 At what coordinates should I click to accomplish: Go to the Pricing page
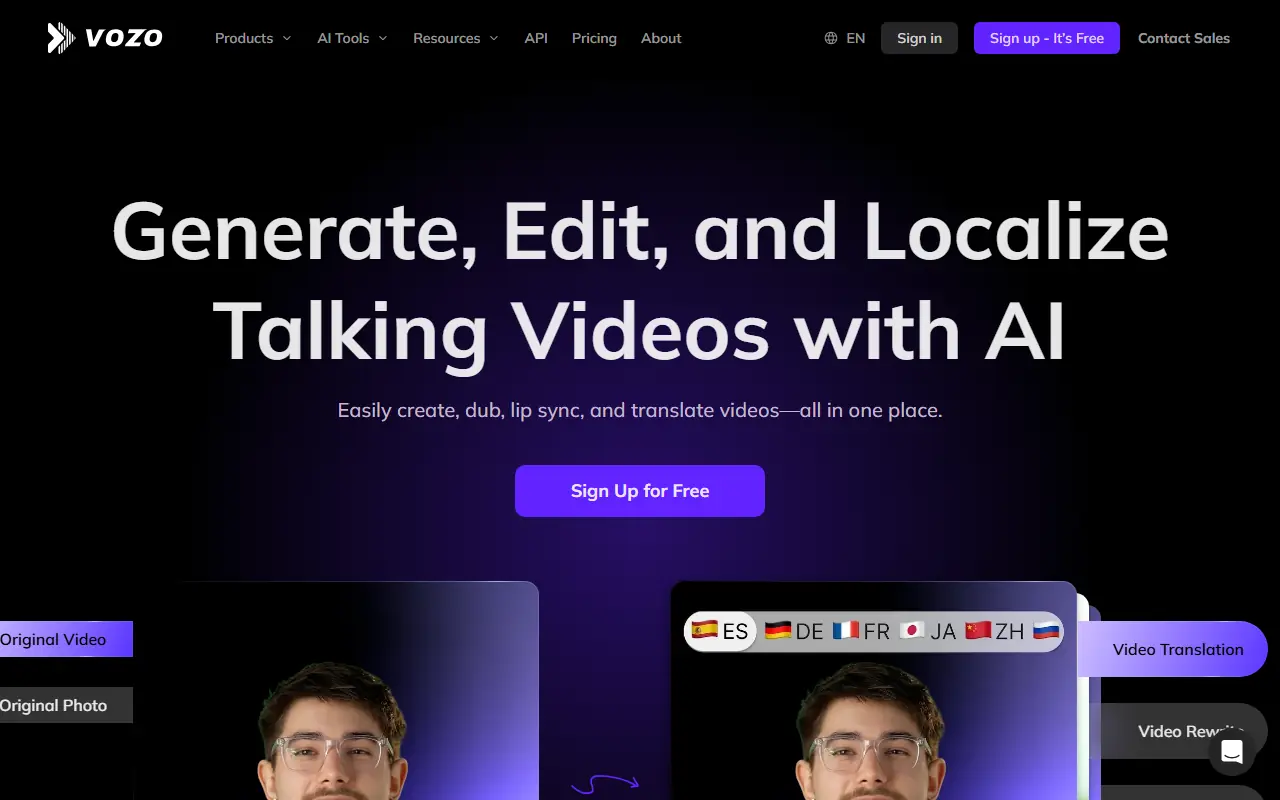(594, 38)
